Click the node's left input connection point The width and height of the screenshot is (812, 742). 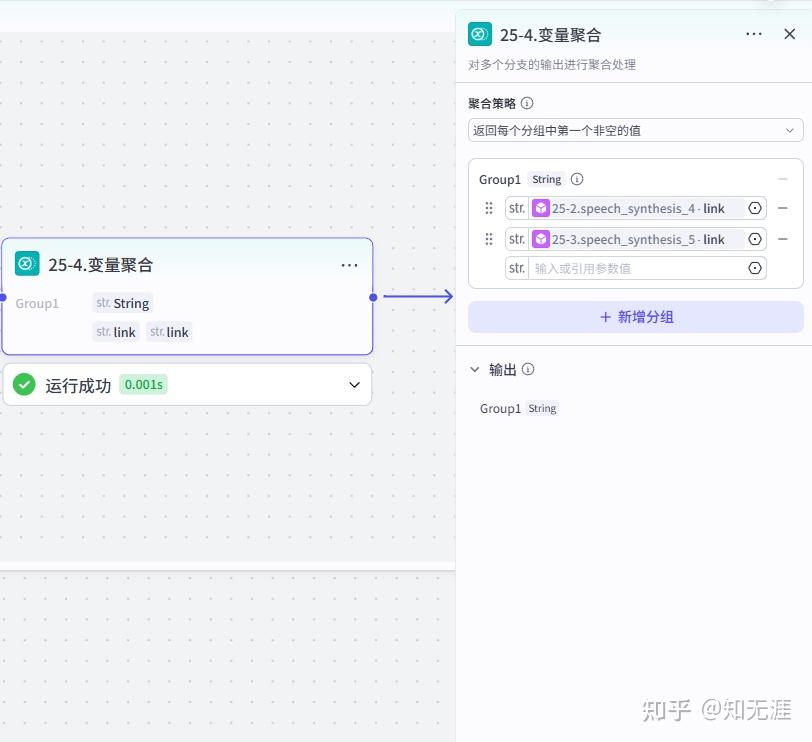(x=3, y=297)
